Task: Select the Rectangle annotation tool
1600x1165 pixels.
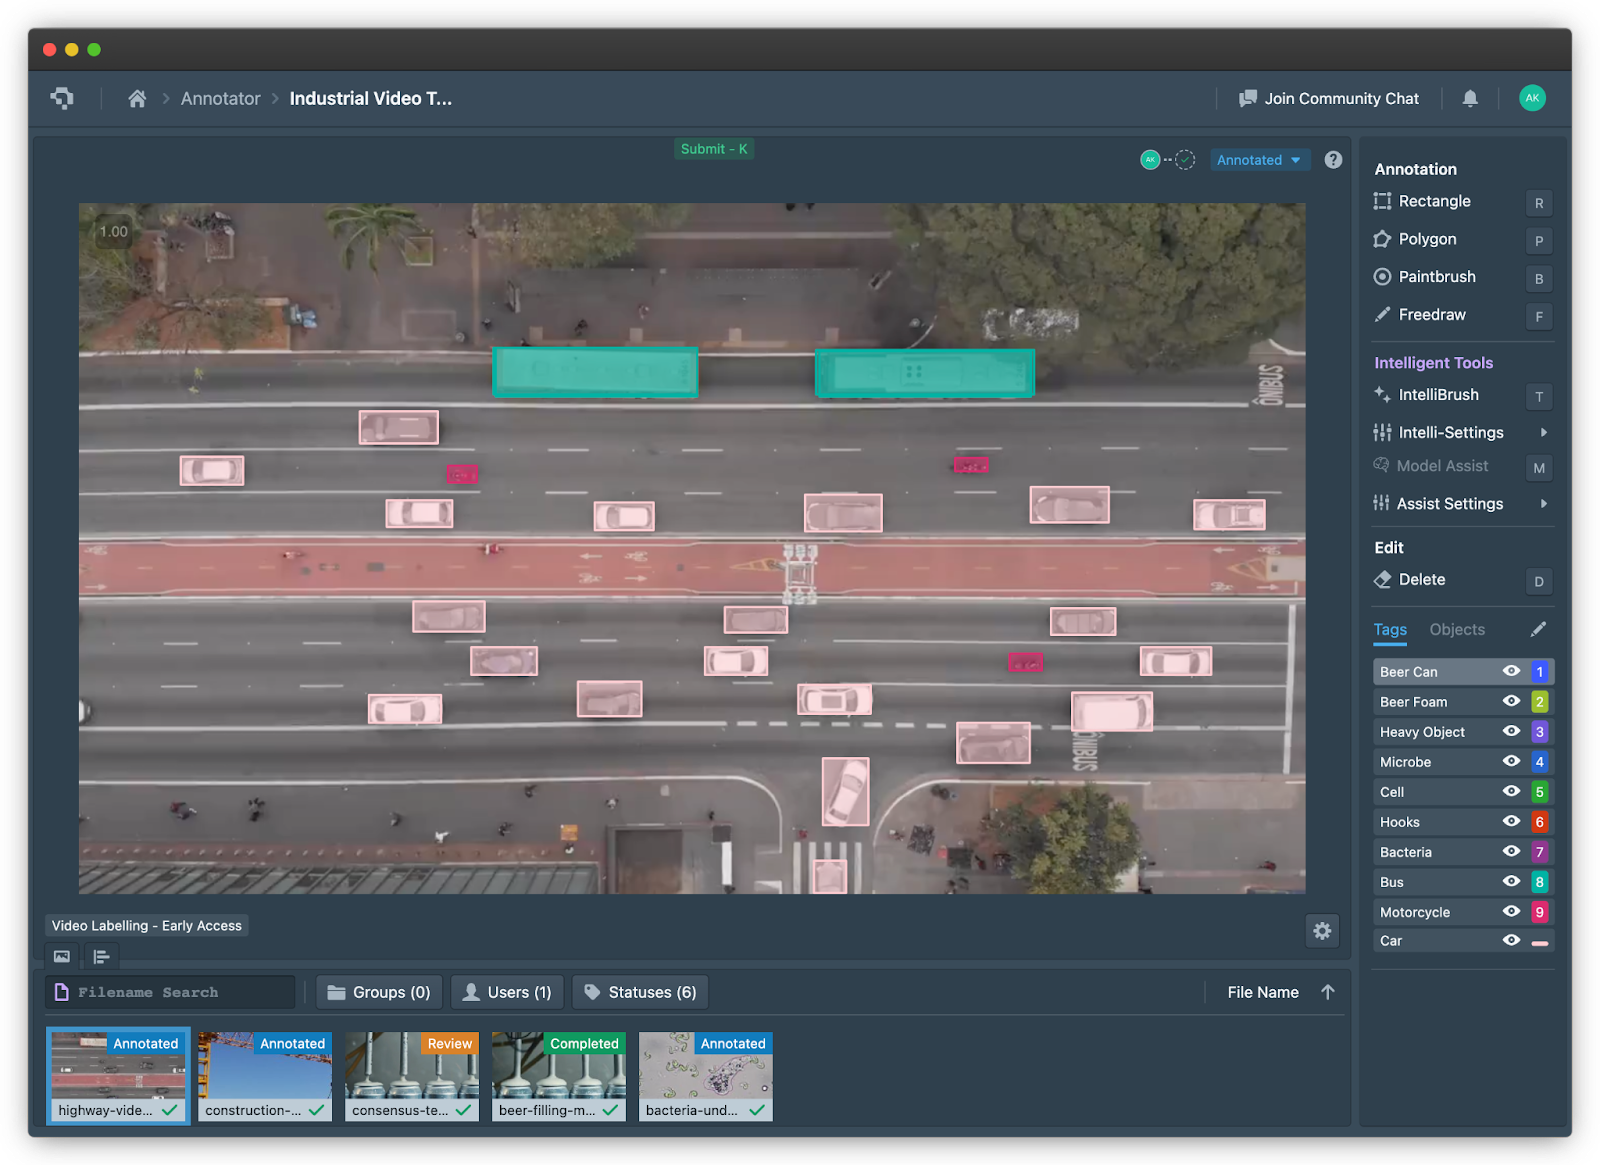Action: tap(1432, 201)
